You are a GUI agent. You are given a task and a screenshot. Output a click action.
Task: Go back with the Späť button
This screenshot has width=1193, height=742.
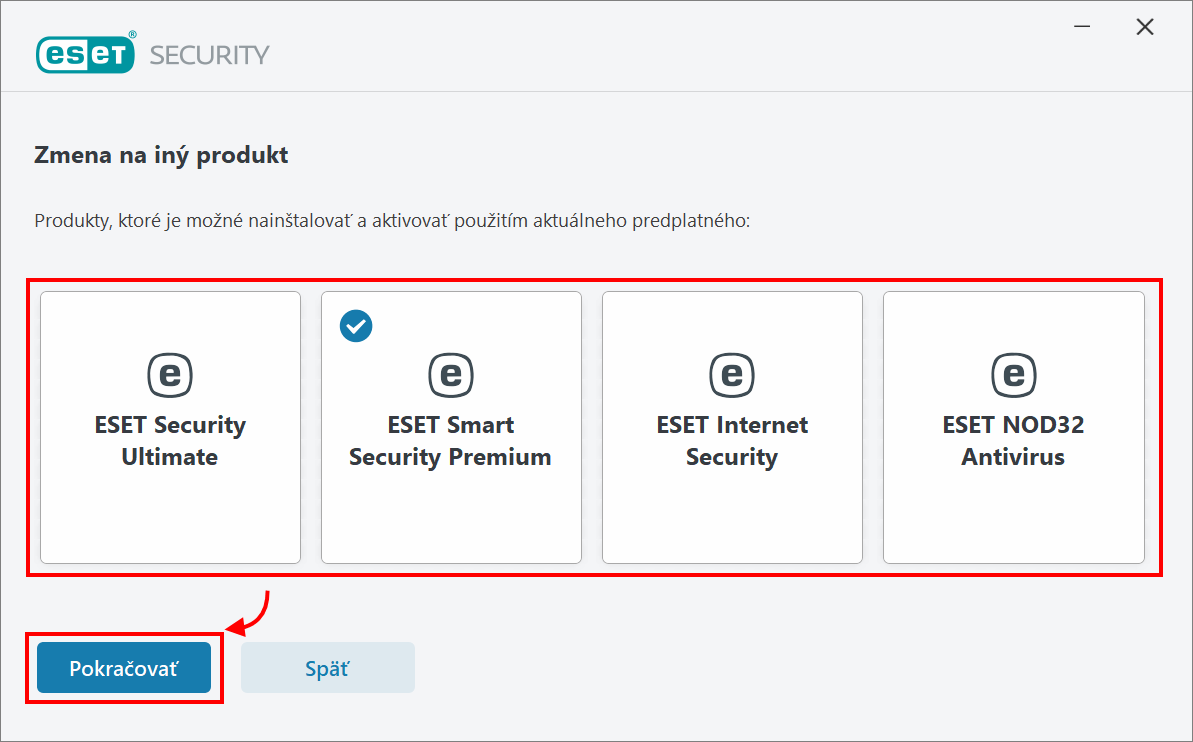[x=327, y=668]
